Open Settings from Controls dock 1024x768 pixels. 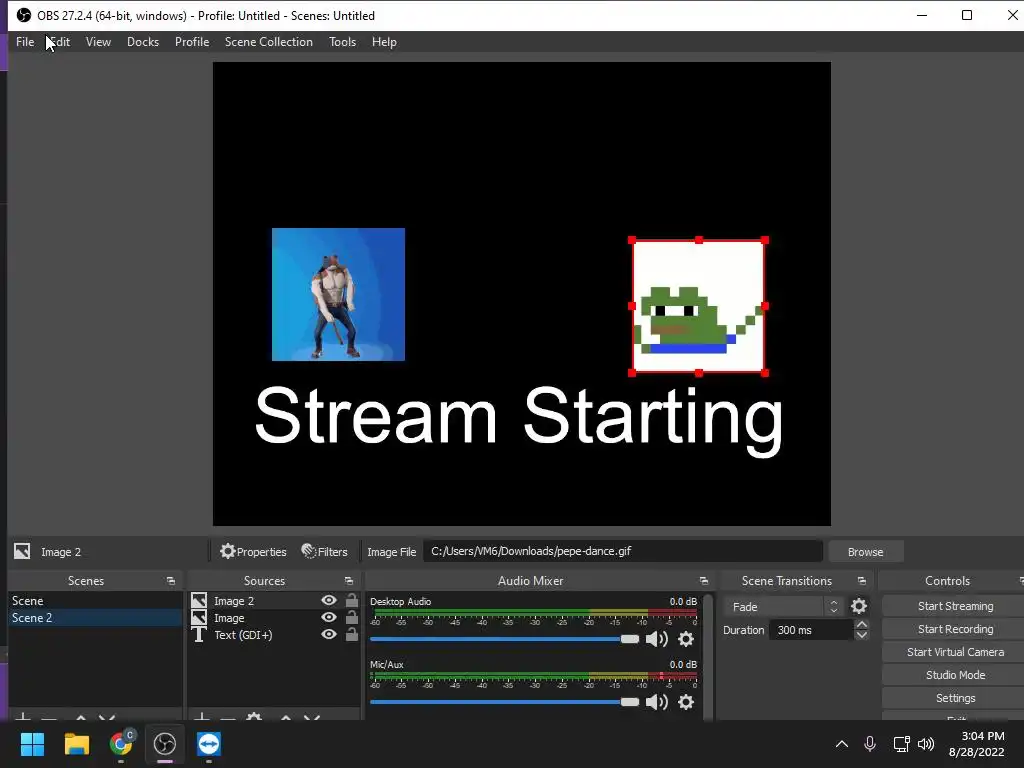pos(955,698)
